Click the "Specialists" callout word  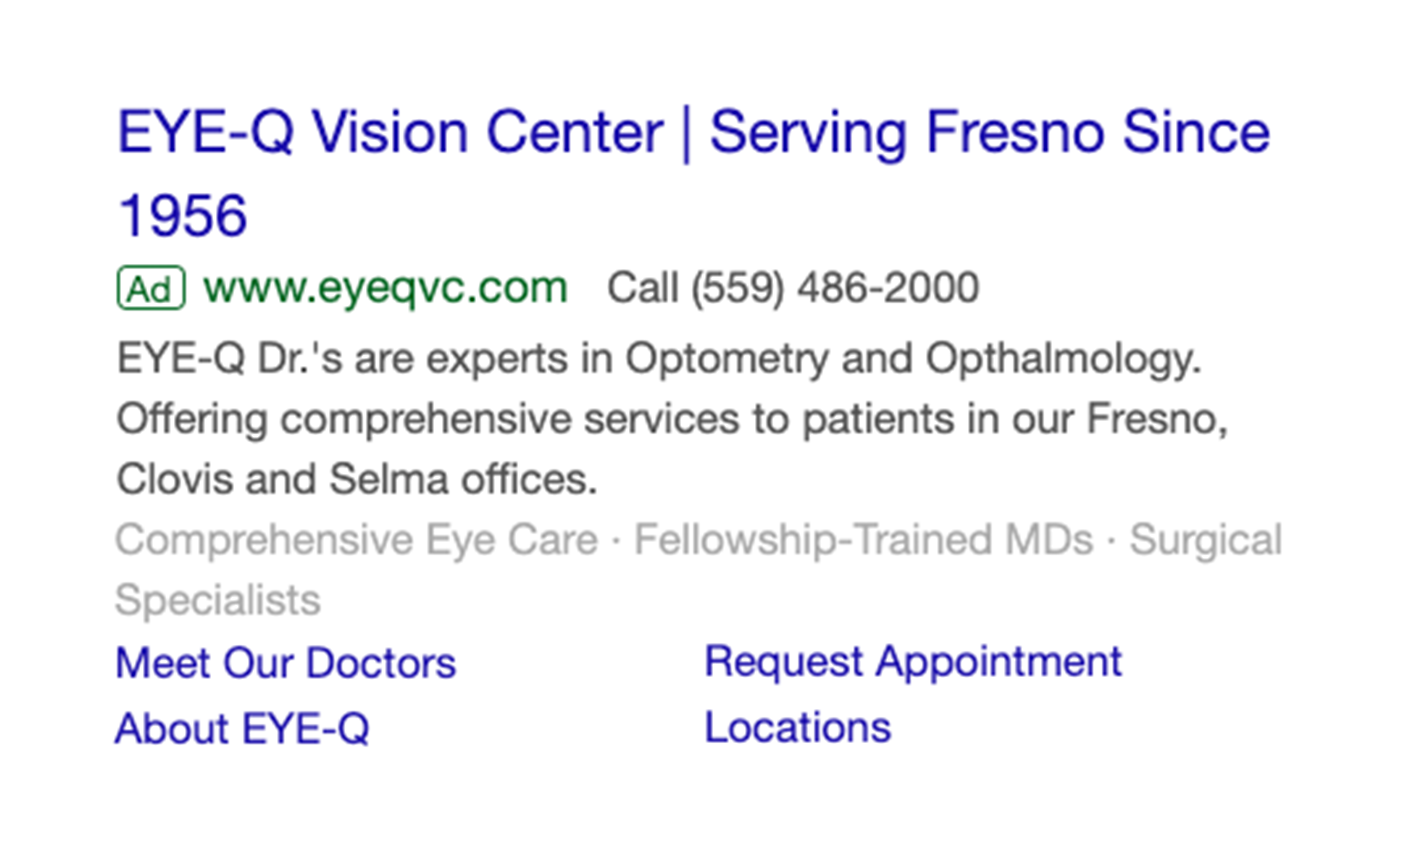pos(218,600)
